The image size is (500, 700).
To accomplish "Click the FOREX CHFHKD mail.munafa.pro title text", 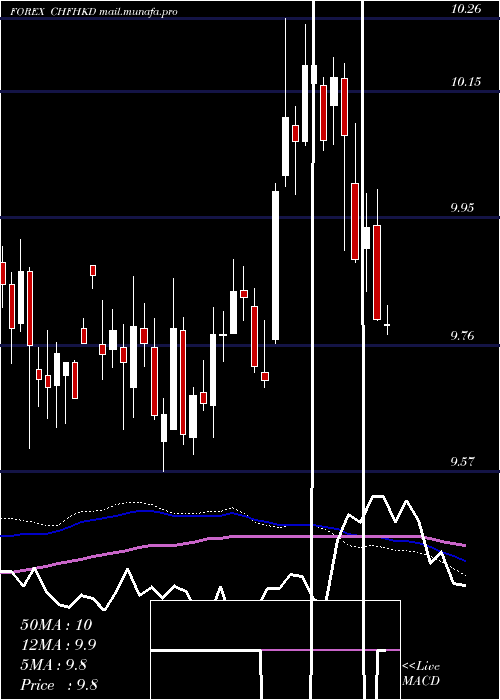I will tap(94, 12).
